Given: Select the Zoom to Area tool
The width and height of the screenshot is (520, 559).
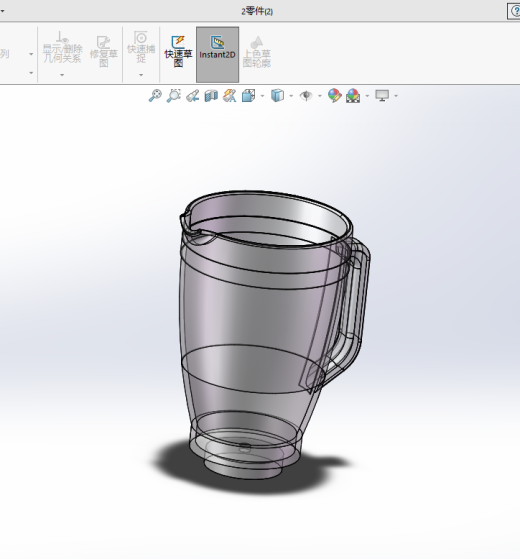Looking at the screenshot, I should tap(174, 96).
